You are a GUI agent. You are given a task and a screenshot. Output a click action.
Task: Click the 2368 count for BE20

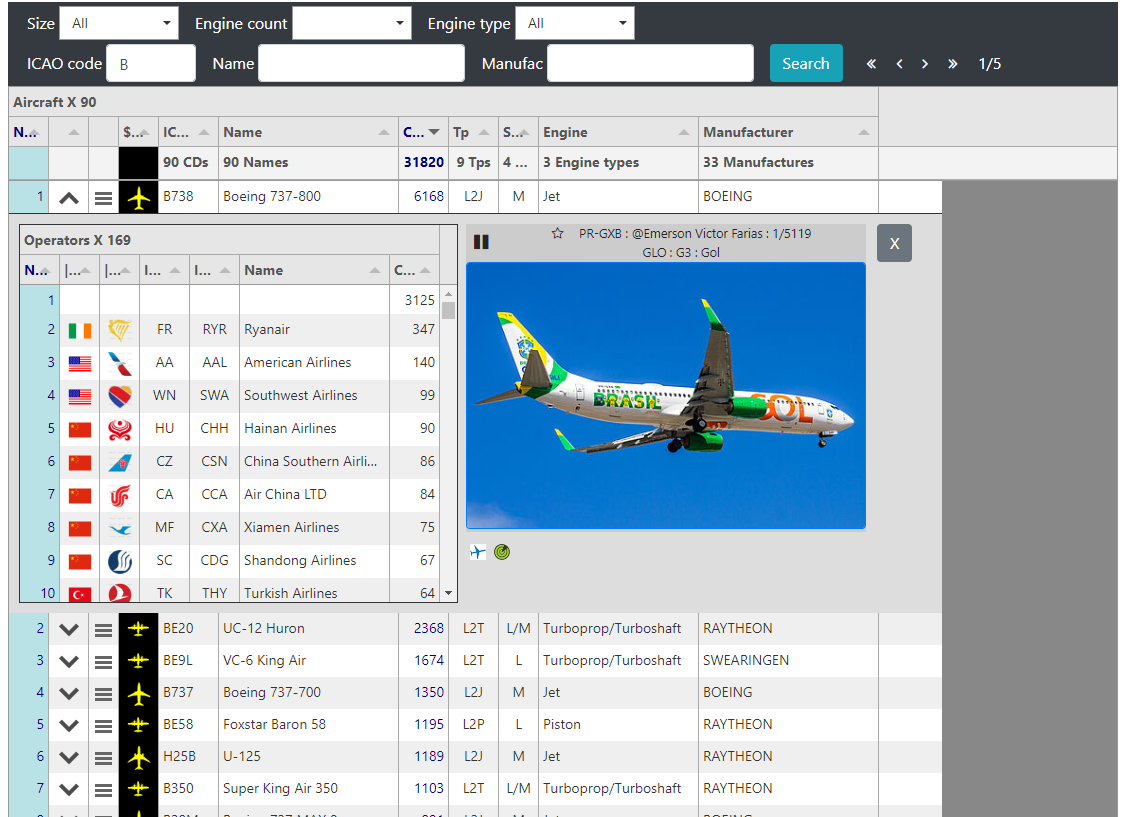428,628
